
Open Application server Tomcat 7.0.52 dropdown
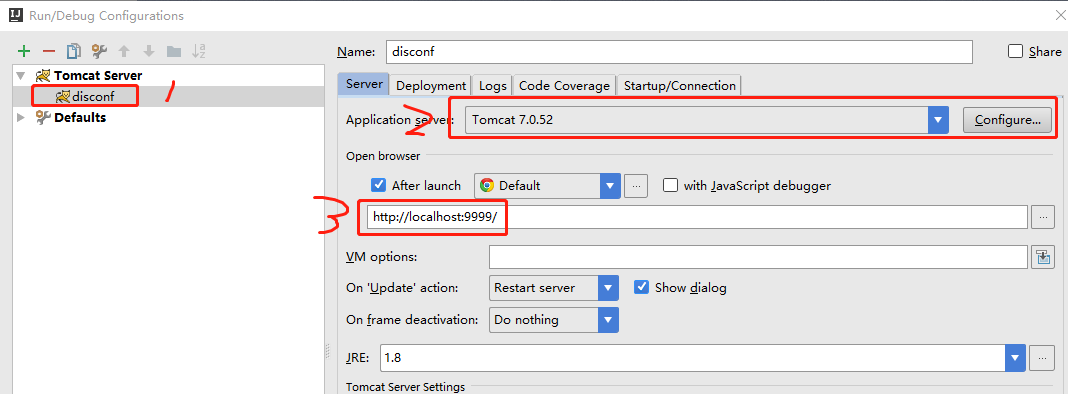tap(707, 121)
